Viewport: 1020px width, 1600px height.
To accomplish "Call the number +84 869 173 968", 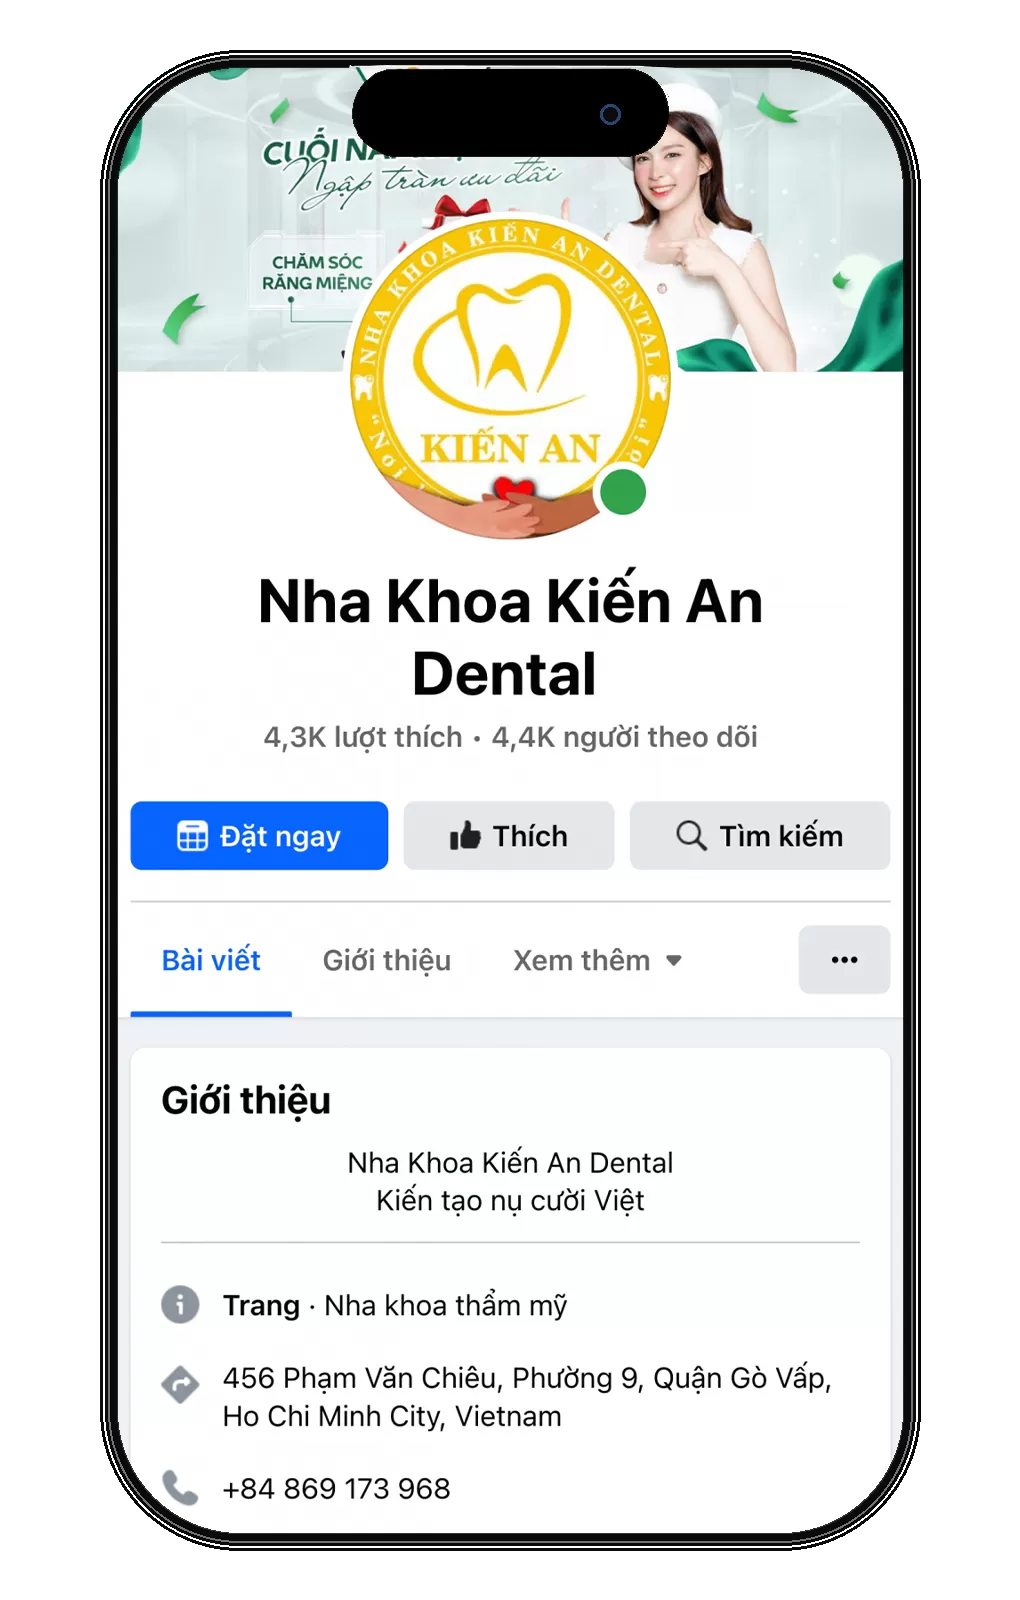I will 336,1489.
